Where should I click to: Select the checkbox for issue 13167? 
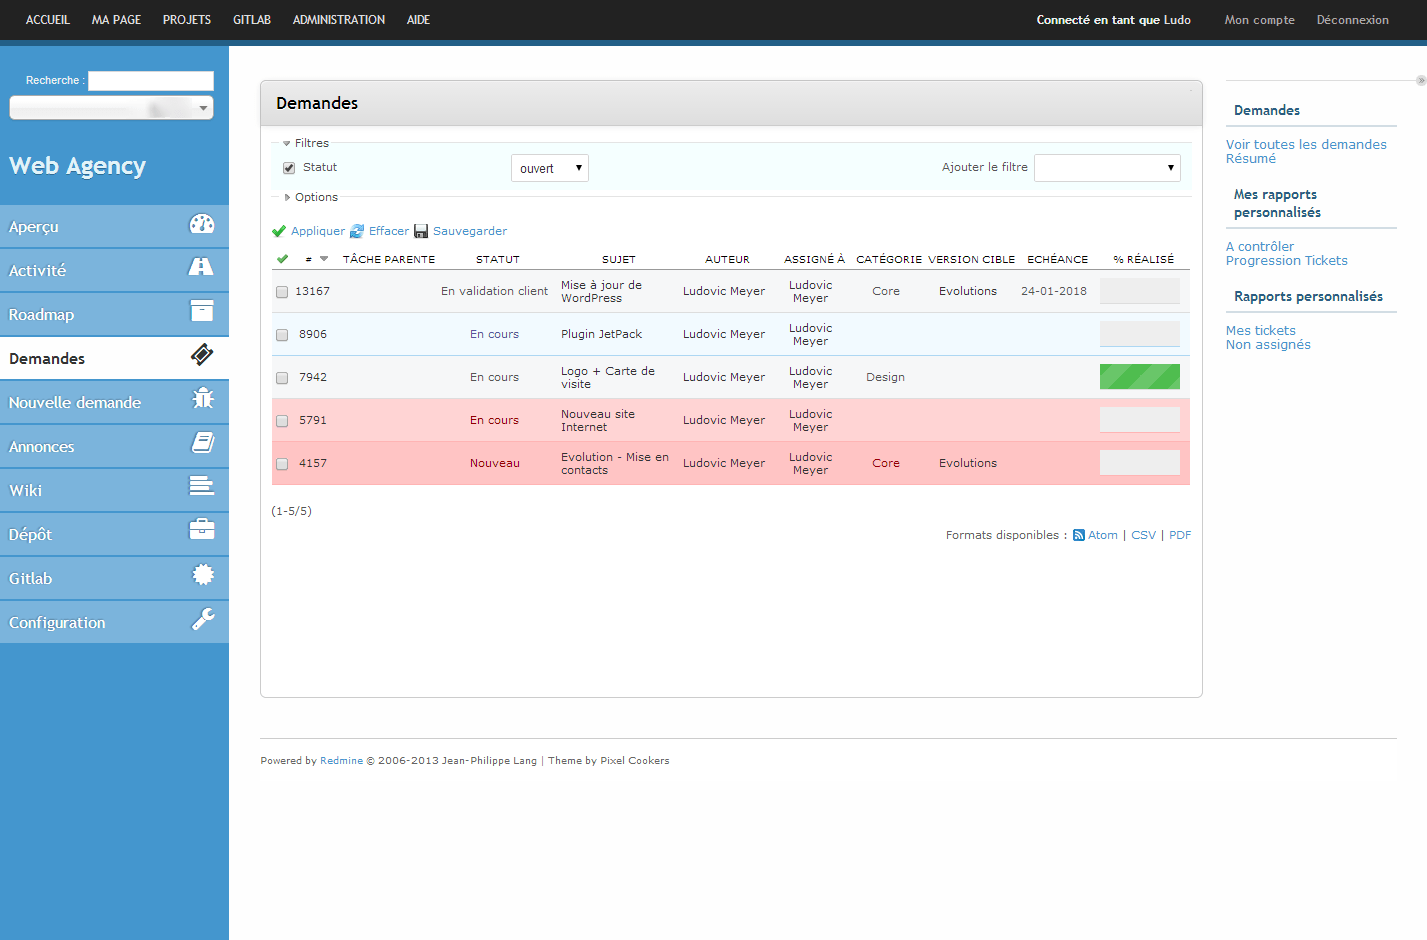282,292
